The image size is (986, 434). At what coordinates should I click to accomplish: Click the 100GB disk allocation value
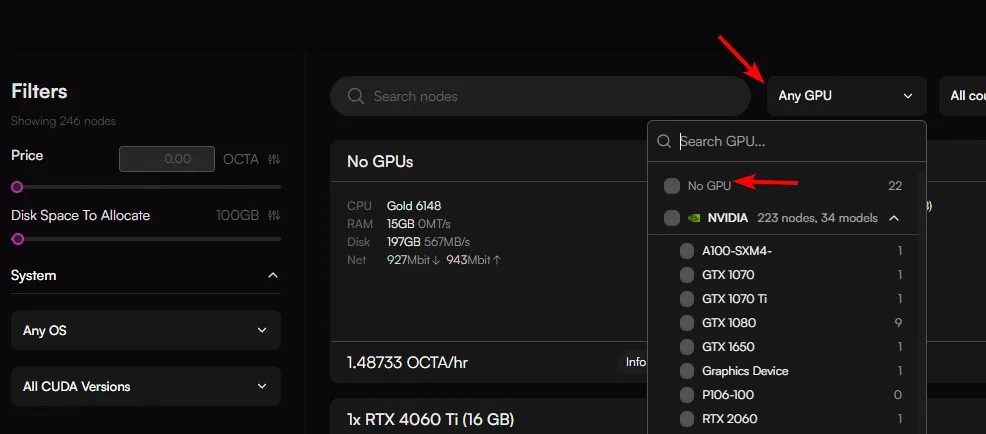[x=238, y=215]
